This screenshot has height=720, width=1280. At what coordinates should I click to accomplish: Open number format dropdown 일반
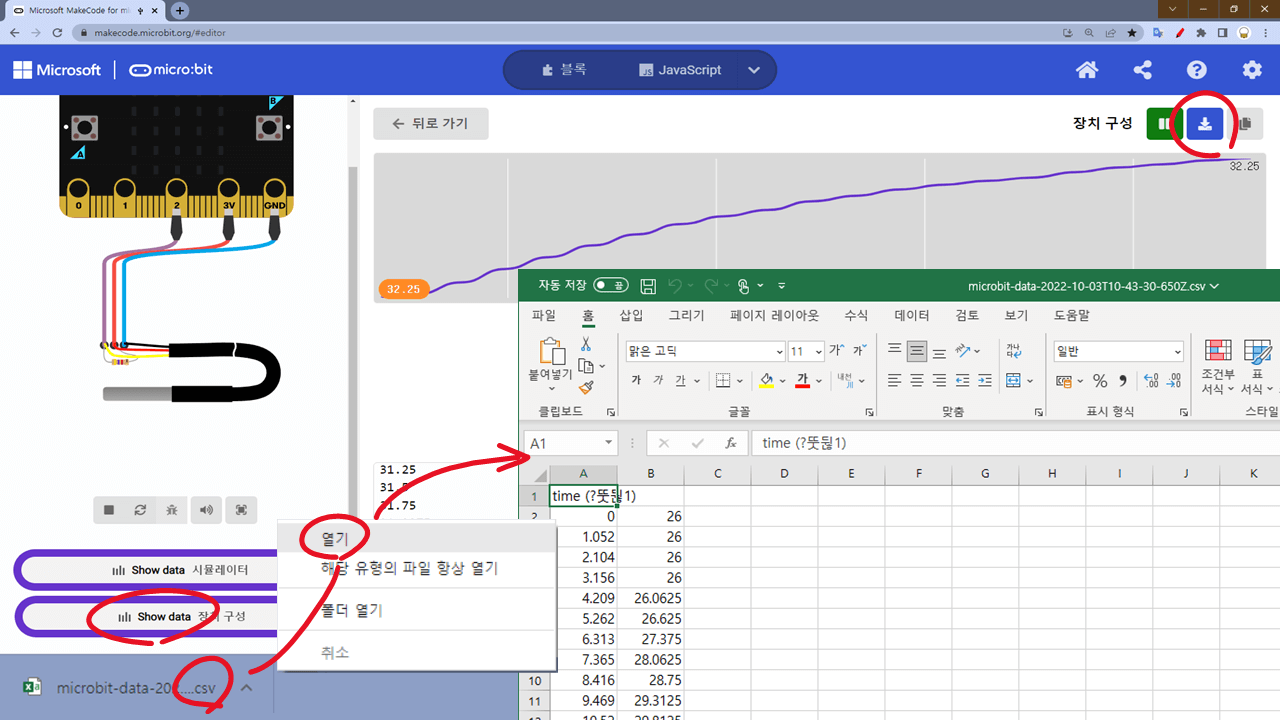(1177, 352)
